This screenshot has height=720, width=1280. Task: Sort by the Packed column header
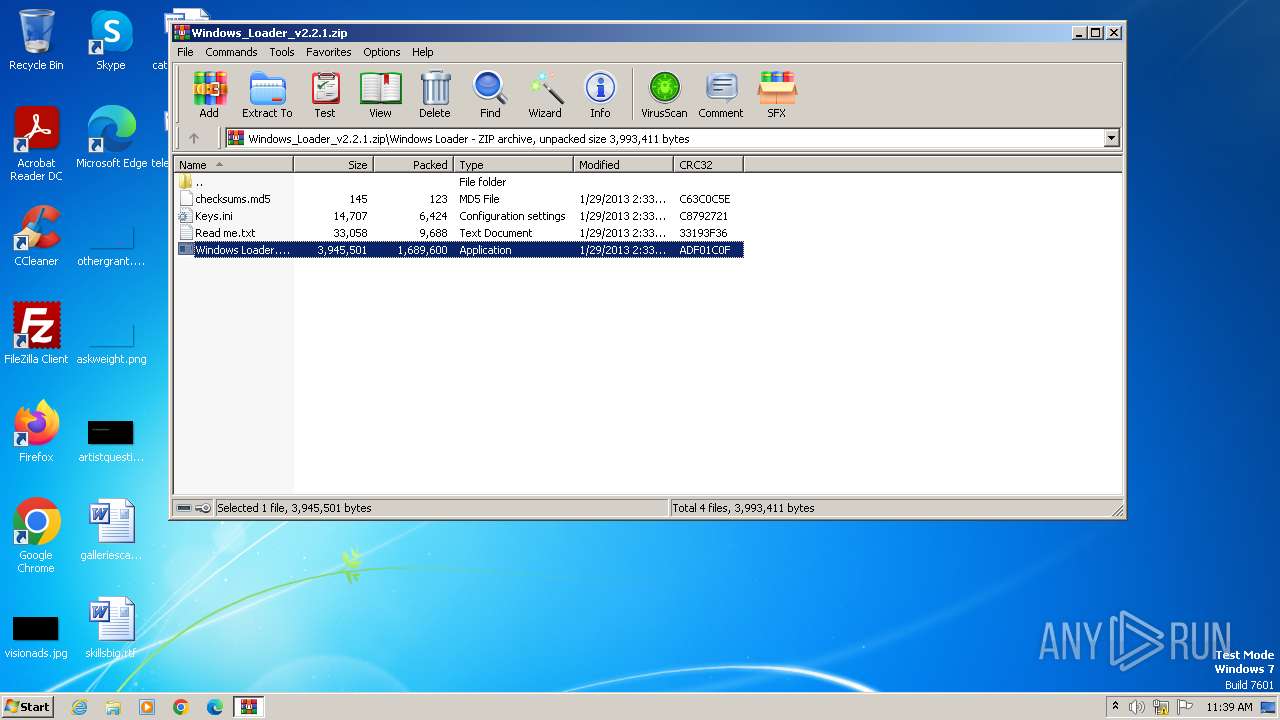tap(413, 165)
